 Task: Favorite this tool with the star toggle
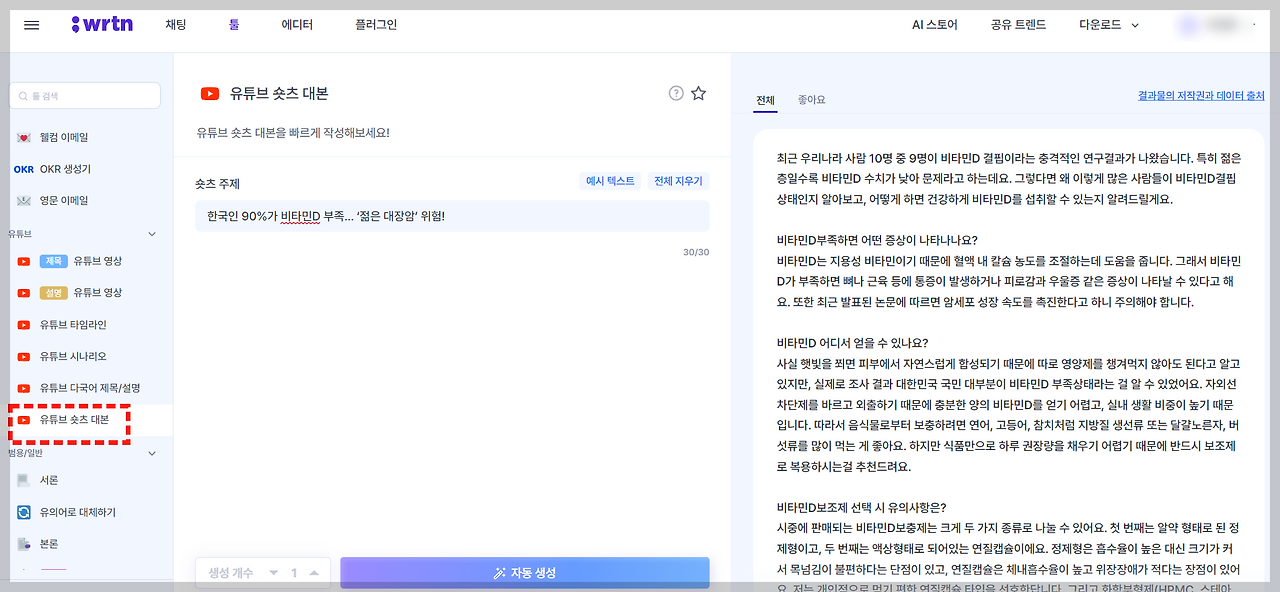click(x=698, y=92)
